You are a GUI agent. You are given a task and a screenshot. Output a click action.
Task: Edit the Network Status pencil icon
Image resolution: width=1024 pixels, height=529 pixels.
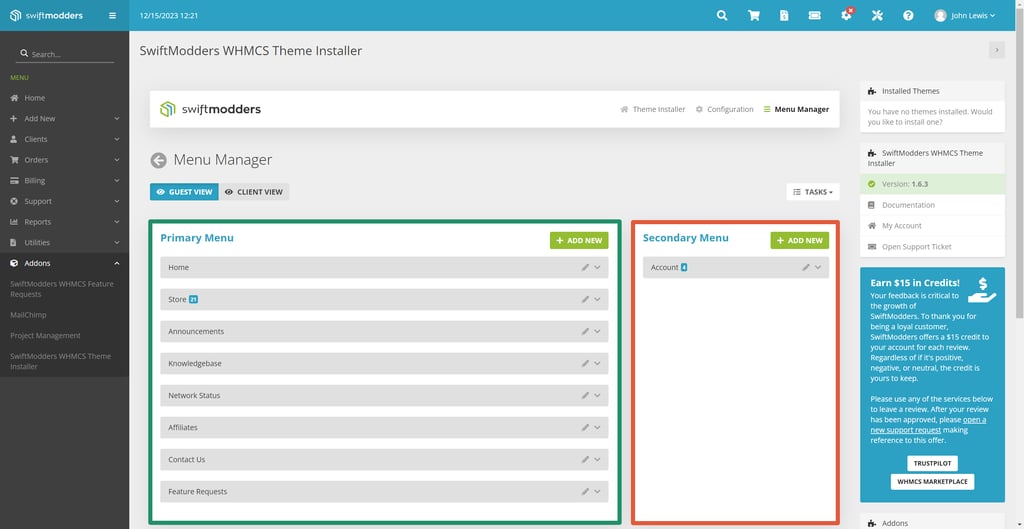[585, 395]
